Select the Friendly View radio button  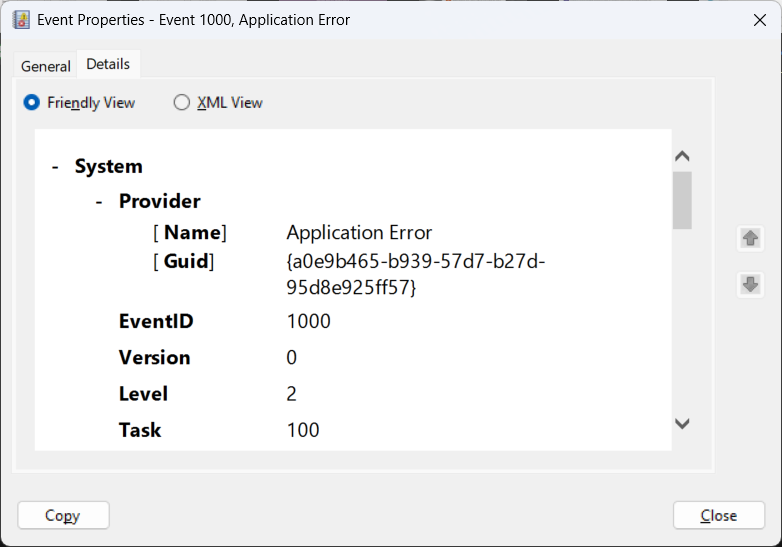tap(31, 103)
